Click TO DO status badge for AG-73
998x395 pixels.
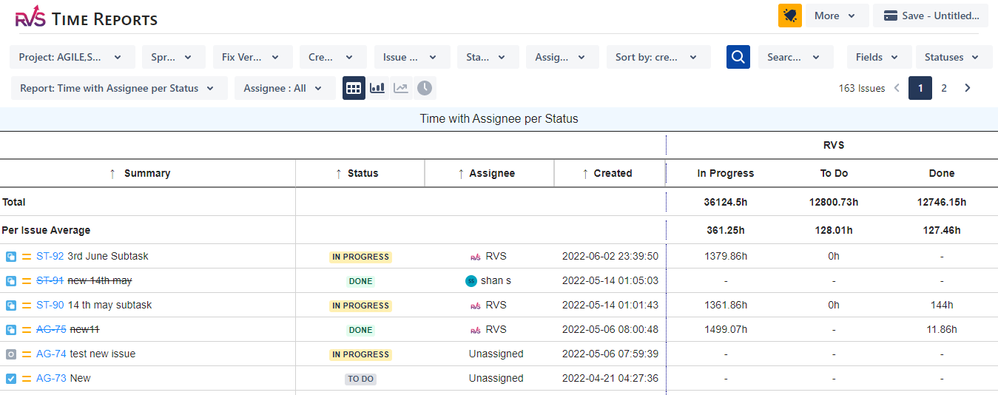pos(360,379)
